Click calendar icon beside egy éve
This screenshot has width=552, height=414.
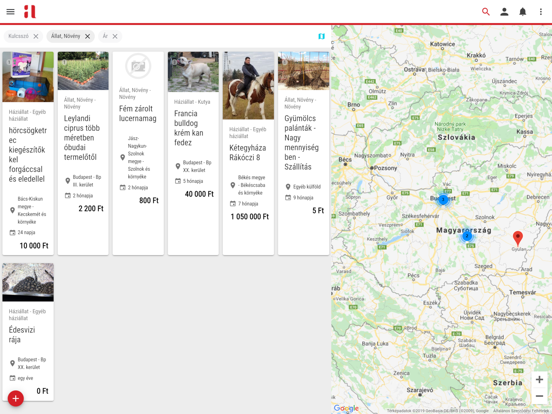tap(12, 378)
